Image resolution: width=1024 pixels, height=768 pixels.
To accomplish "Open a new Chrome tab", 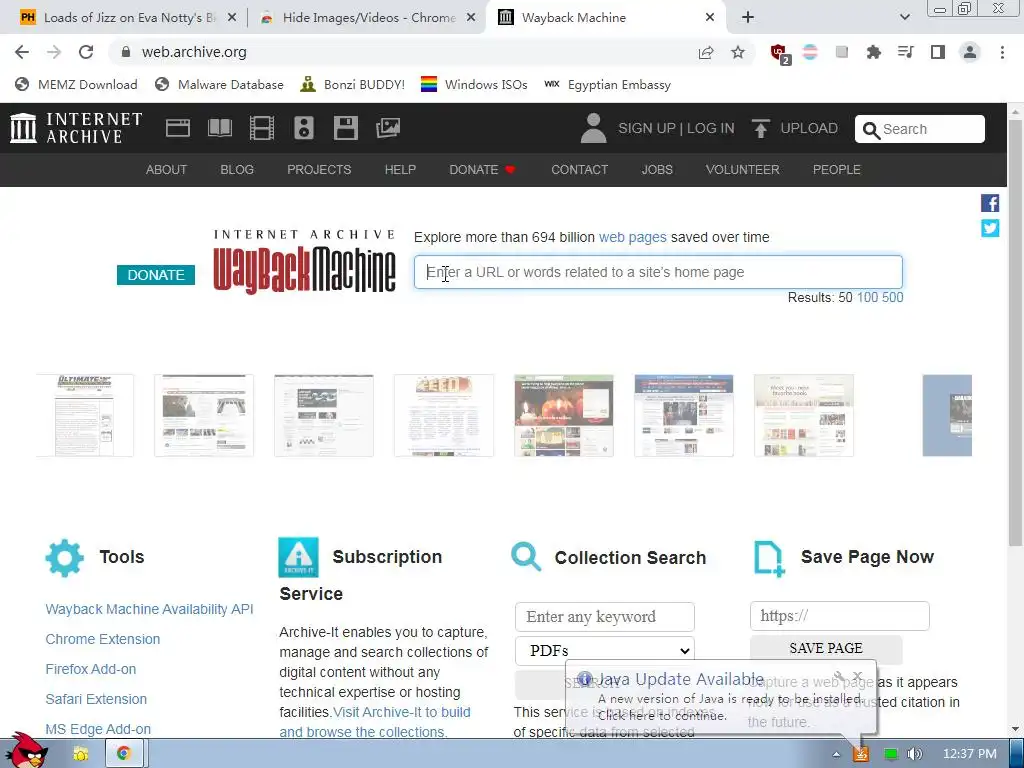I will pos(748,18).
